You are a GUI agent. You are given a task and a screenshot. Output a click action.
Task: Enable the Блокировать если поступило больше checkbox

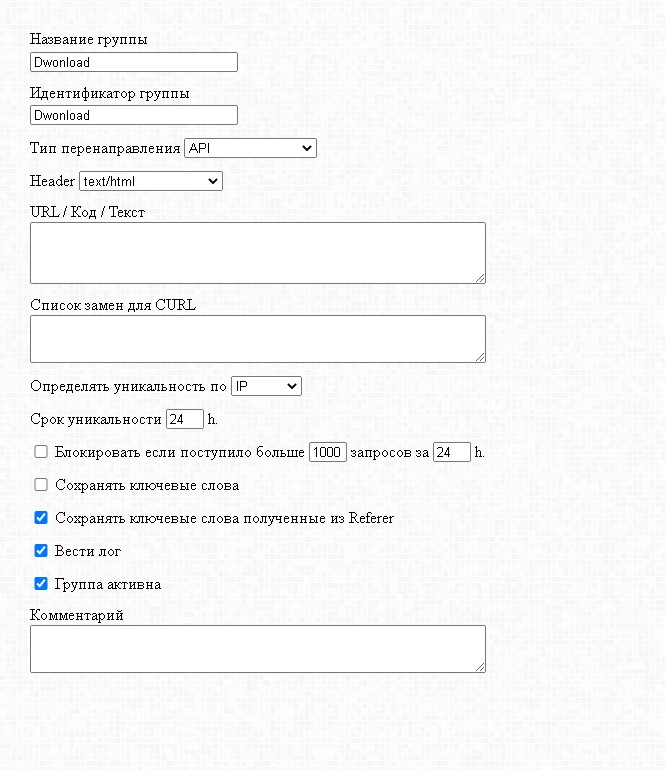point(41,452)
